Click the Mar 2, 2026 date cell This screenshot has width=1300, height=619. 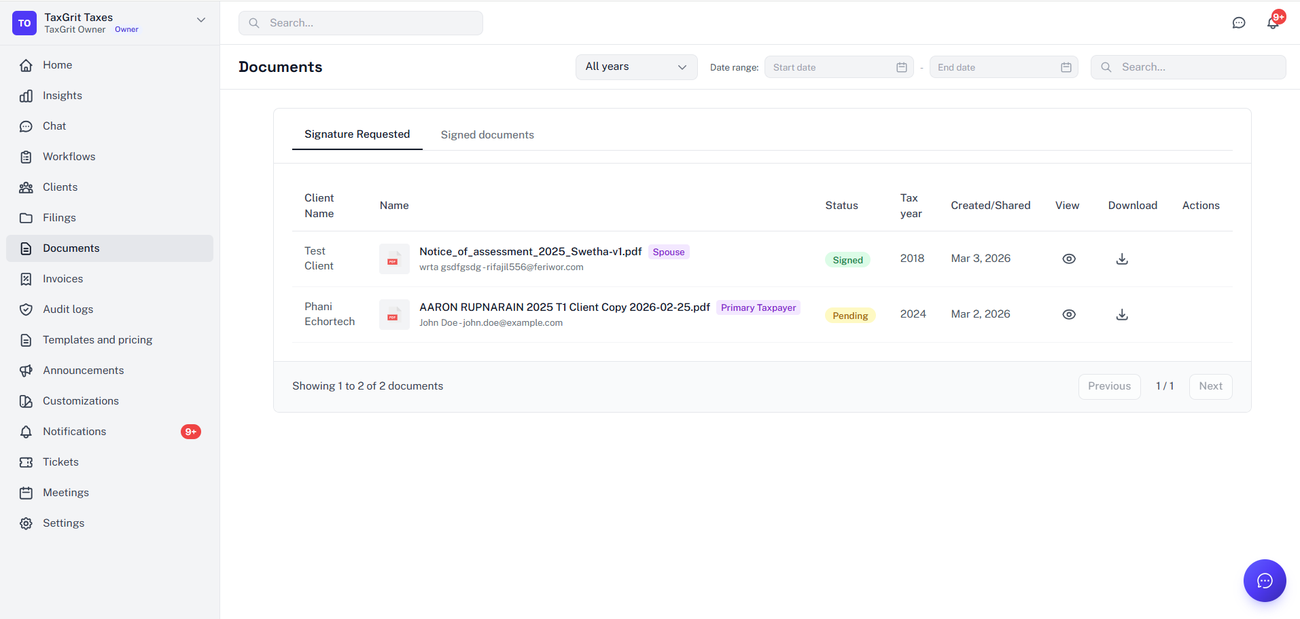point(981,314)
